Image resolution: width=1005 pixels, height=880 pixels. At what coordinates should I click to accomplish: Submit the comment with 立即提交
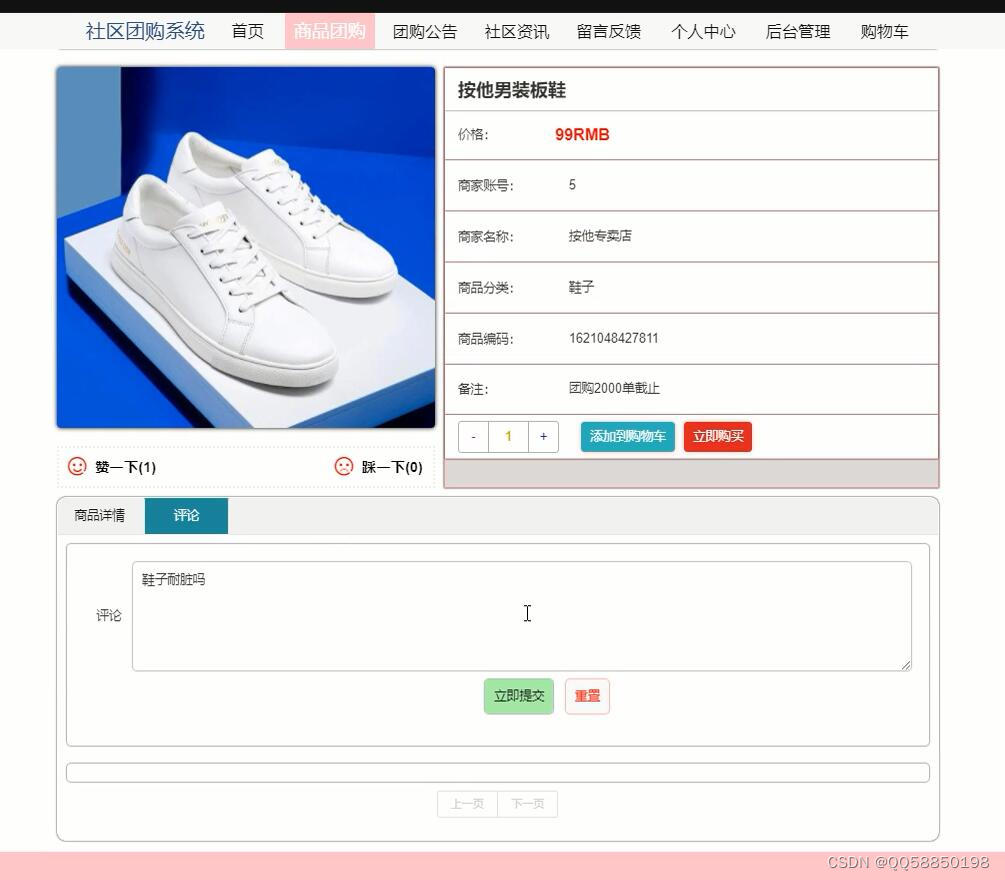pos(518,696)
